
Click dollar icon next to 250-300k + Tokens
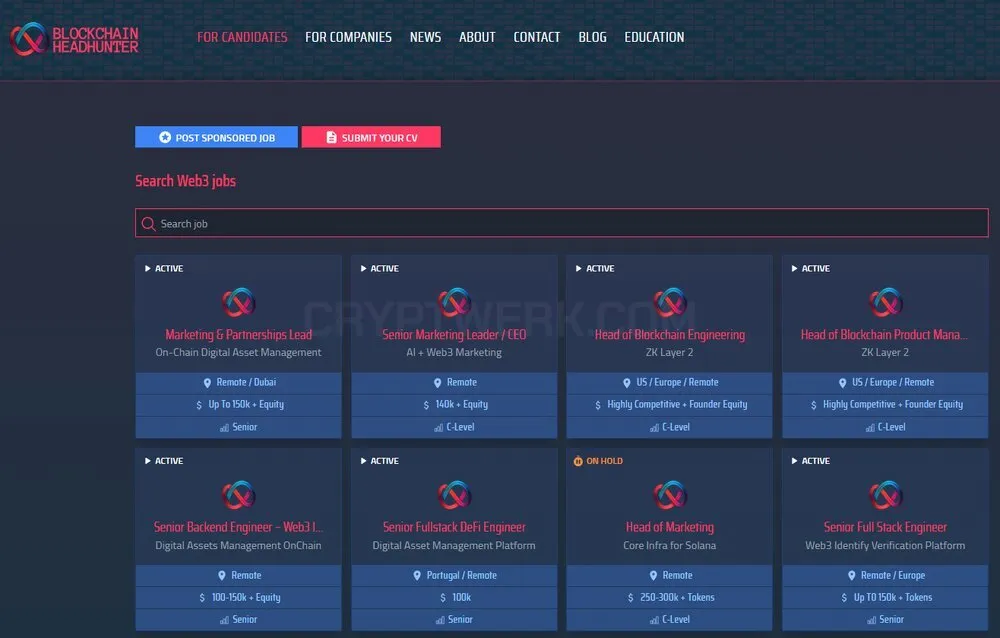click(631, 598)
